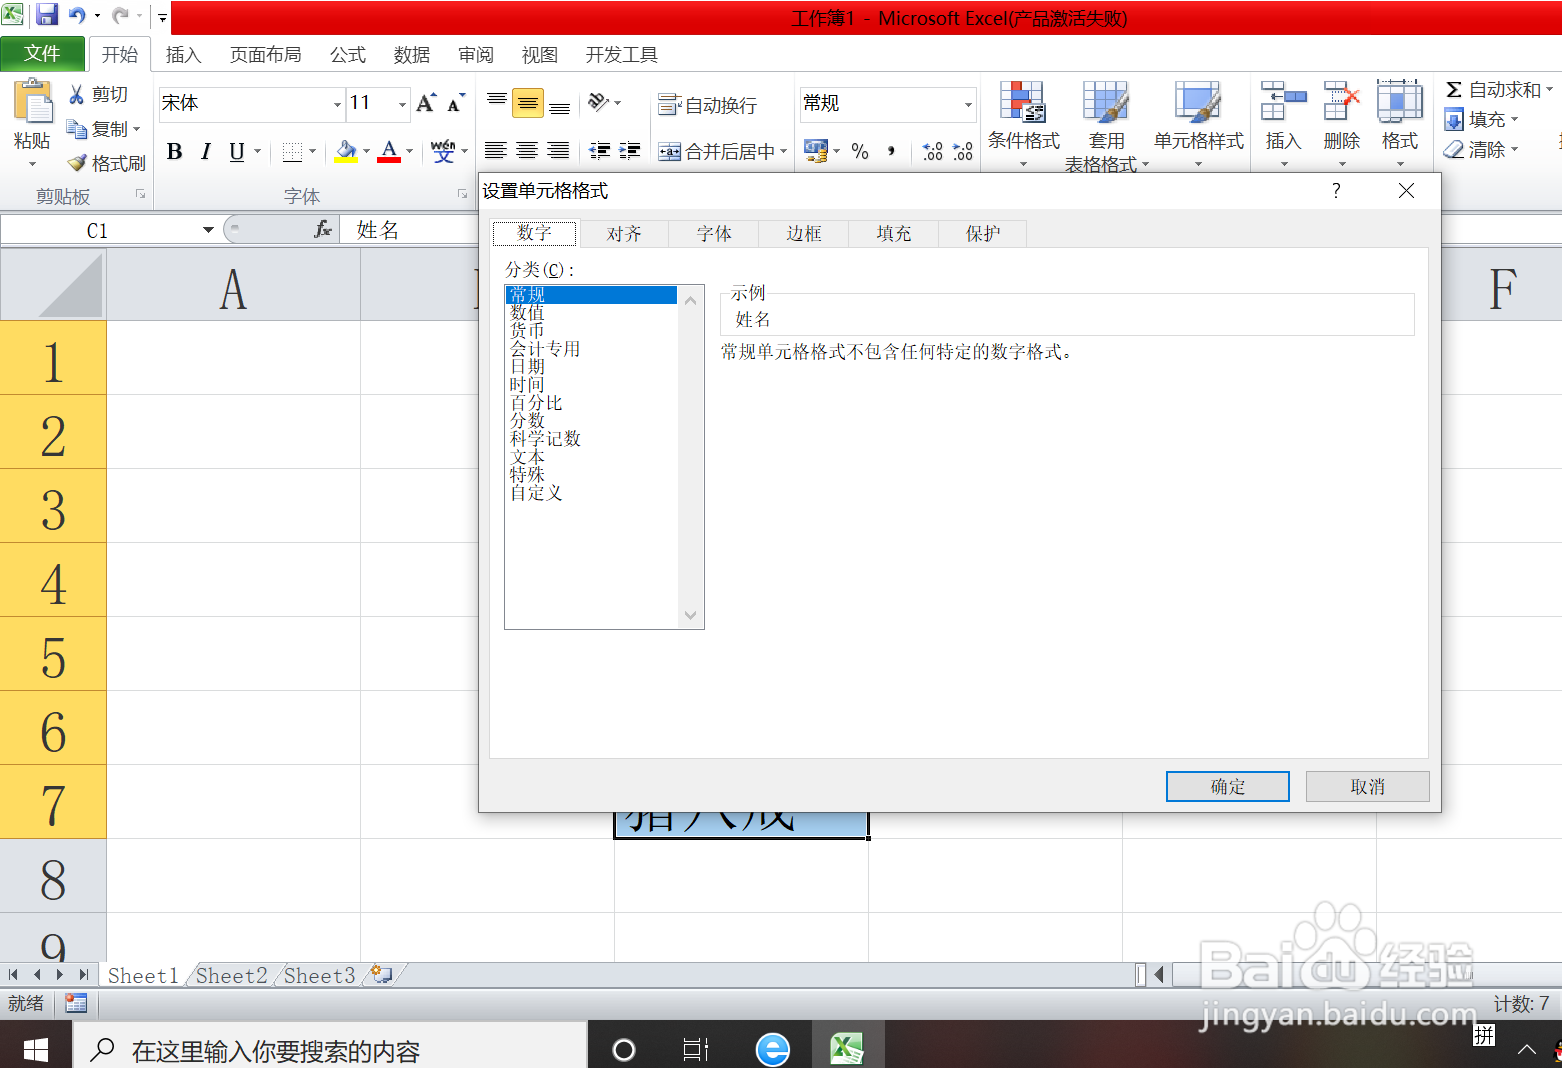Toggle Bold formatting
Viewport: 1562px width, 1068px height.
[x=175, y=152]
